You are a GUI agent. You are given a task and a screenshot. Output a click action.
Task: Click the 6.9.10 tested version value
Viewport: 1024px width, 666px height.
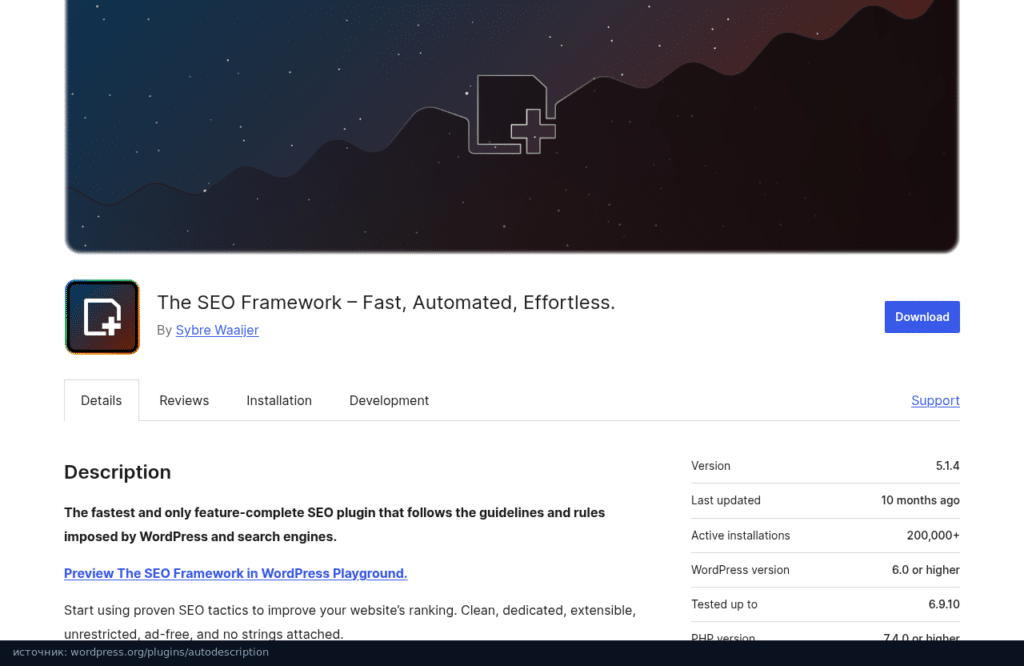pyautogui.click(x=944, y=605)
